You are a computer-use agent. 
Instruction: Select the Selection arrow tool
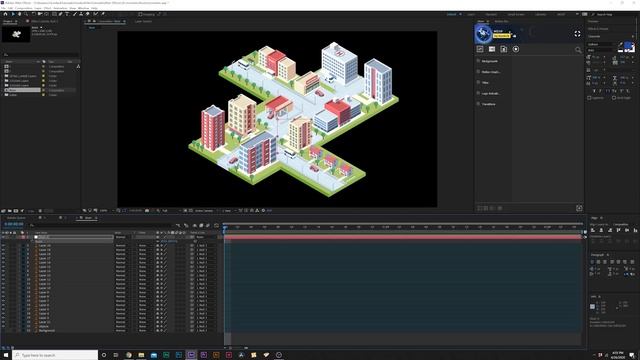pos(13,14)
